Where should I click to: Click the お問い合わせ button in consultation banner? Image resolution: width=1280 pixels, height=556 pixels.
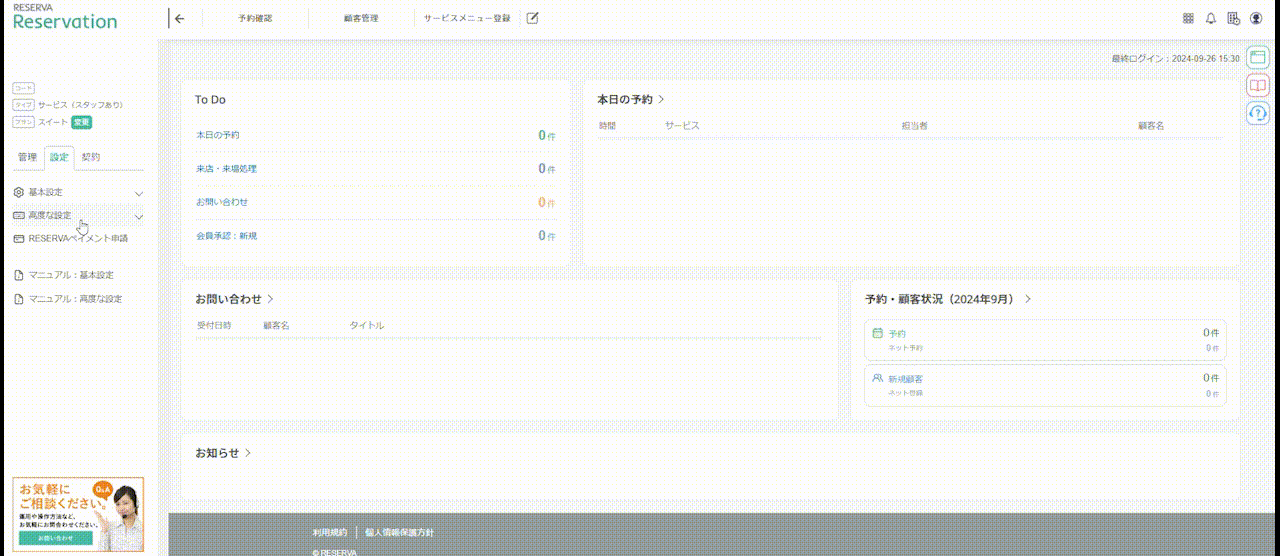click(56, 538)
